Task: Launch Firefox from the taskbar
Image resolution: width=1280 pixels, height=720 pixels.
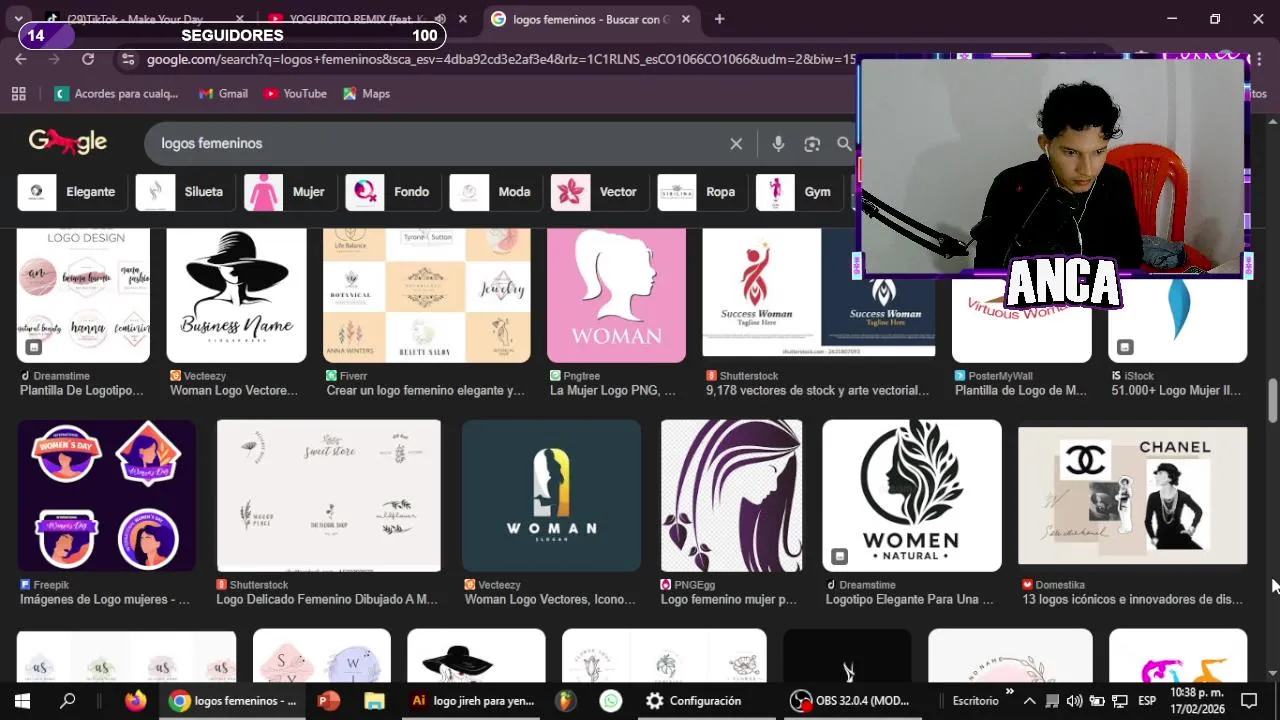Action: (x=135, y=701)
